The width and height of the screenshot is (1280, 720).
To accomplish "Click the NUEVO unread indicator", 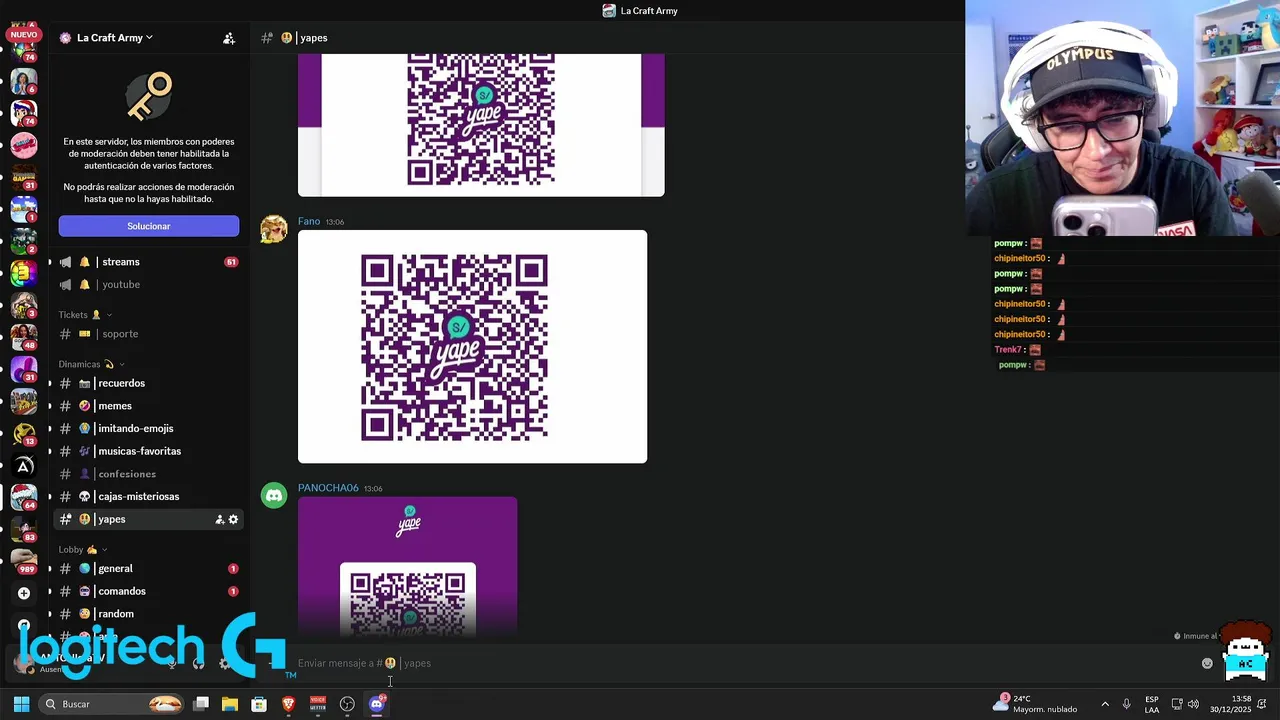I will pyautogui.click(x=23, y=35).
